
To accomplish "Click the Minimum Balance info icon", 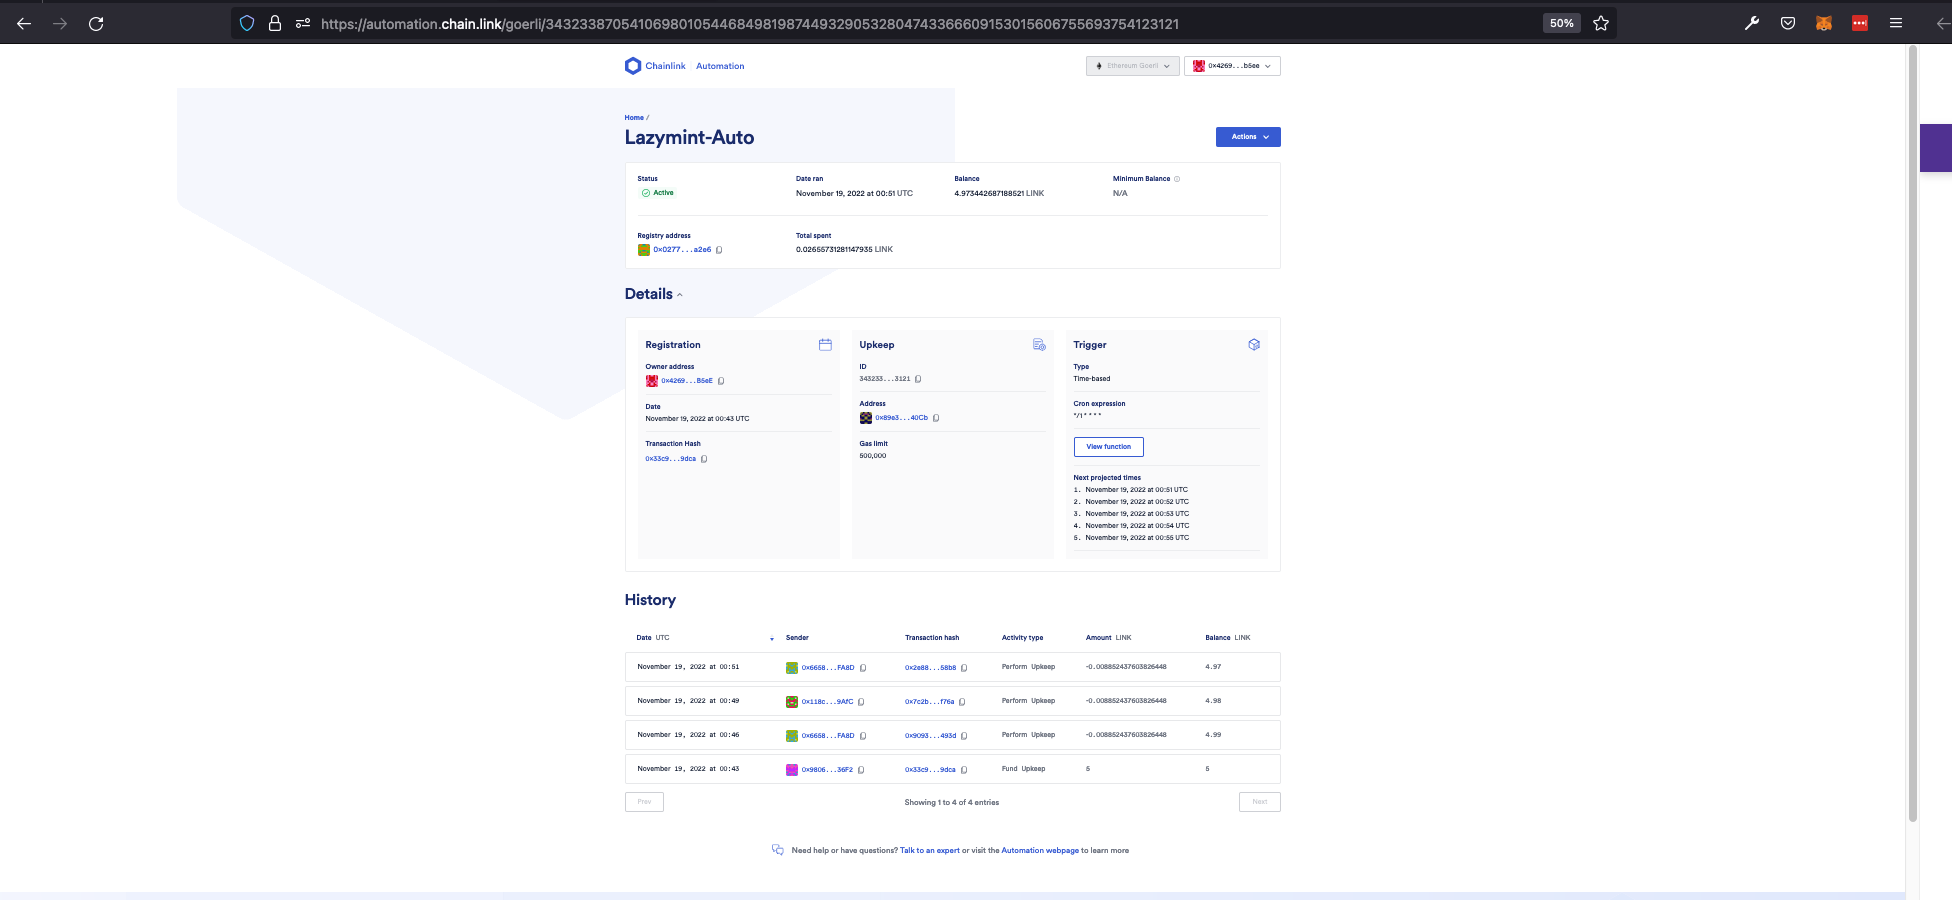I will click(1177, 179).
